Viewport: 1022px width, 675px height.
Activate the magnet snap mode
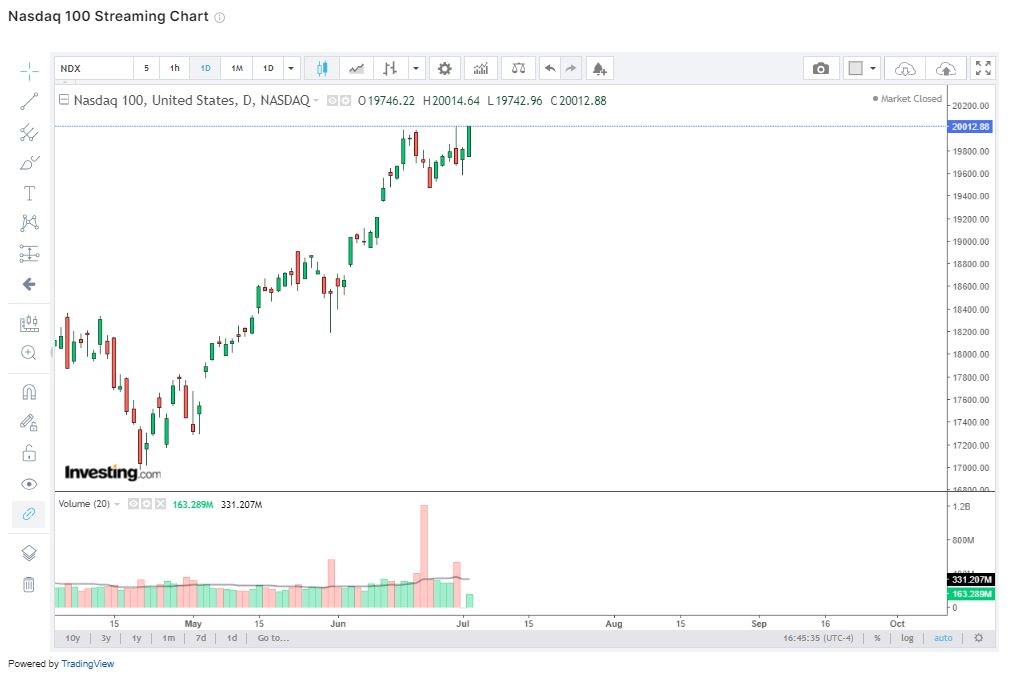[29, 392]
